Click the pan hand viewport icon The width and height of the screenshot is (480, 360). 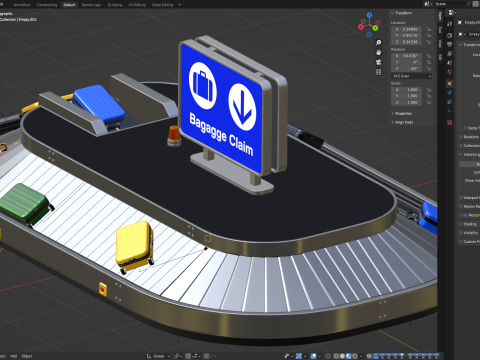(x=379, y=52)
